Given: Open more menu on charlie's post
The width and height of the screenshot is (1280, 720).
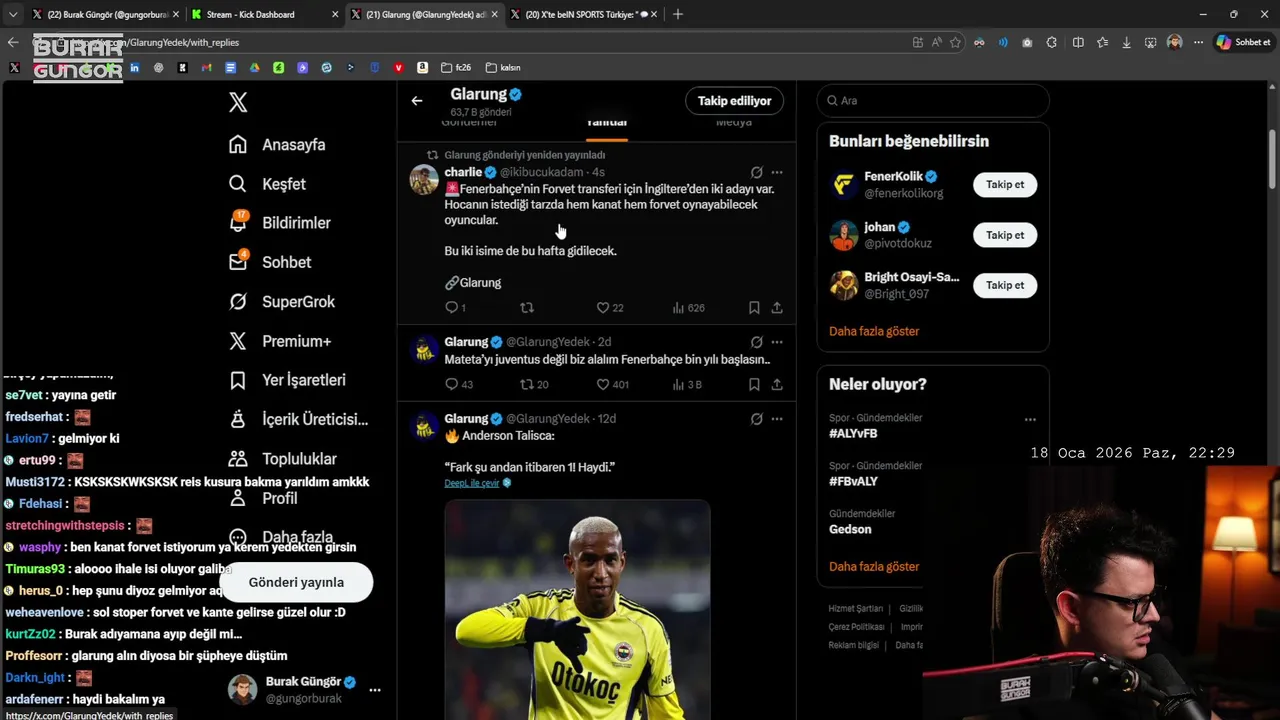Looking at the screenshot, I should 777,172.
